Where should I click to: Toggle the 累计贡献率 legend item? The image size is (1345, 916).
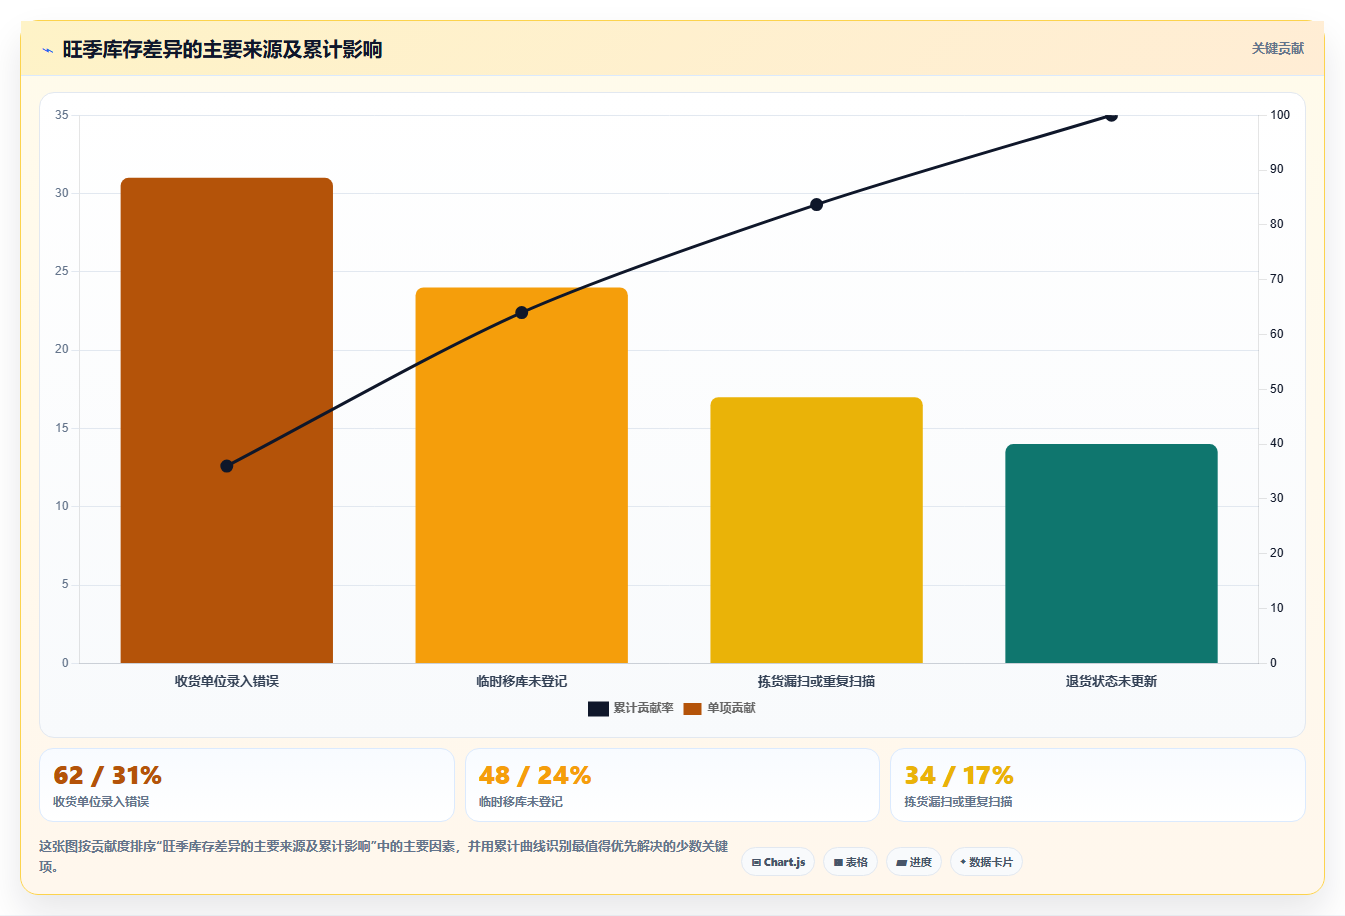pos(631,708)
